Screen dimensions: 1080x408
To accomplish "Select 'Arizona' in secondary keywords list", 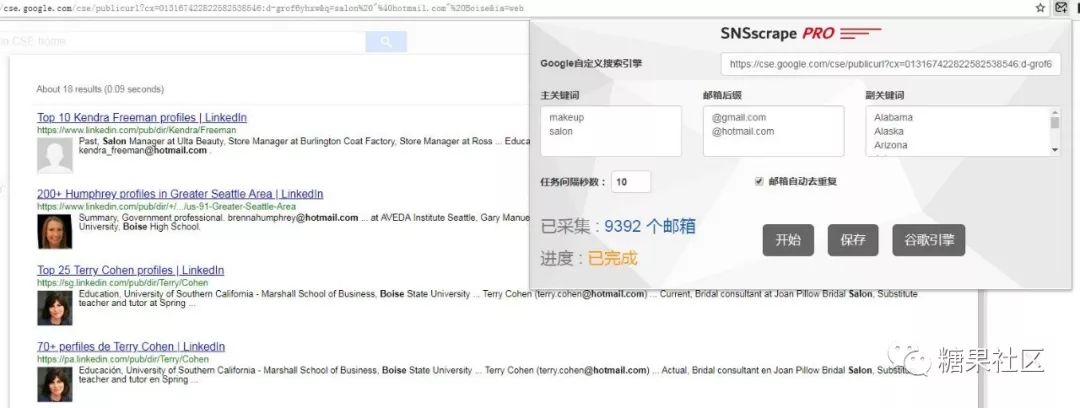I will (x=891, y=145).
